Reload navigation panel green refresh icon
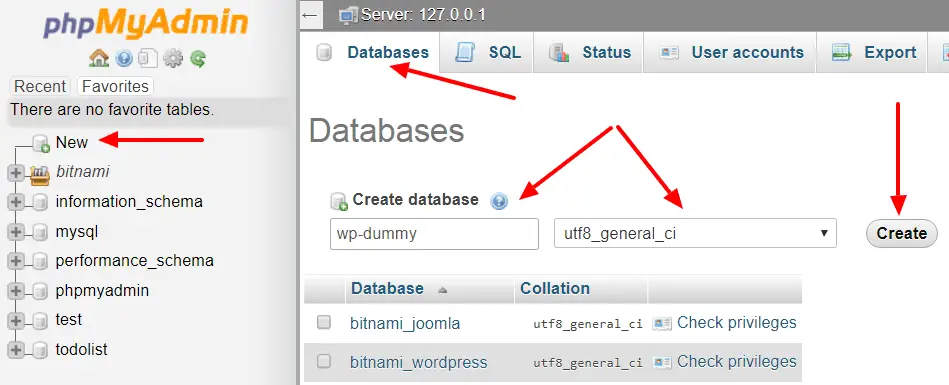Image resolution: width=949 pixels, height=385 pixels. point(198,59)
